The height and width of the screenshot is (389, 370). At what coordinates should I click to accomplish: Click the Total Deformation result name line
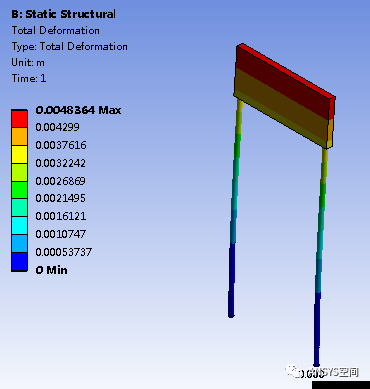click(x=56, y=30)
